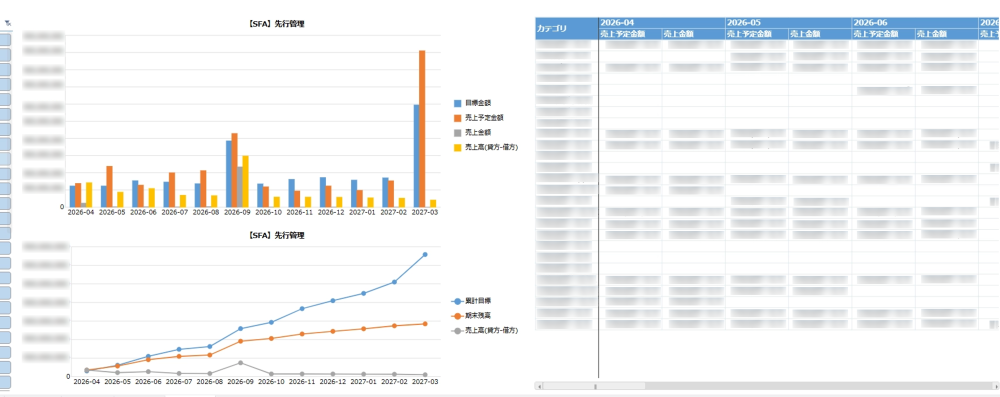Viewport: 1000px width, 397px height.
Task: Click the bar chart title 【SFA】先行管理
Action: [277, 24]
